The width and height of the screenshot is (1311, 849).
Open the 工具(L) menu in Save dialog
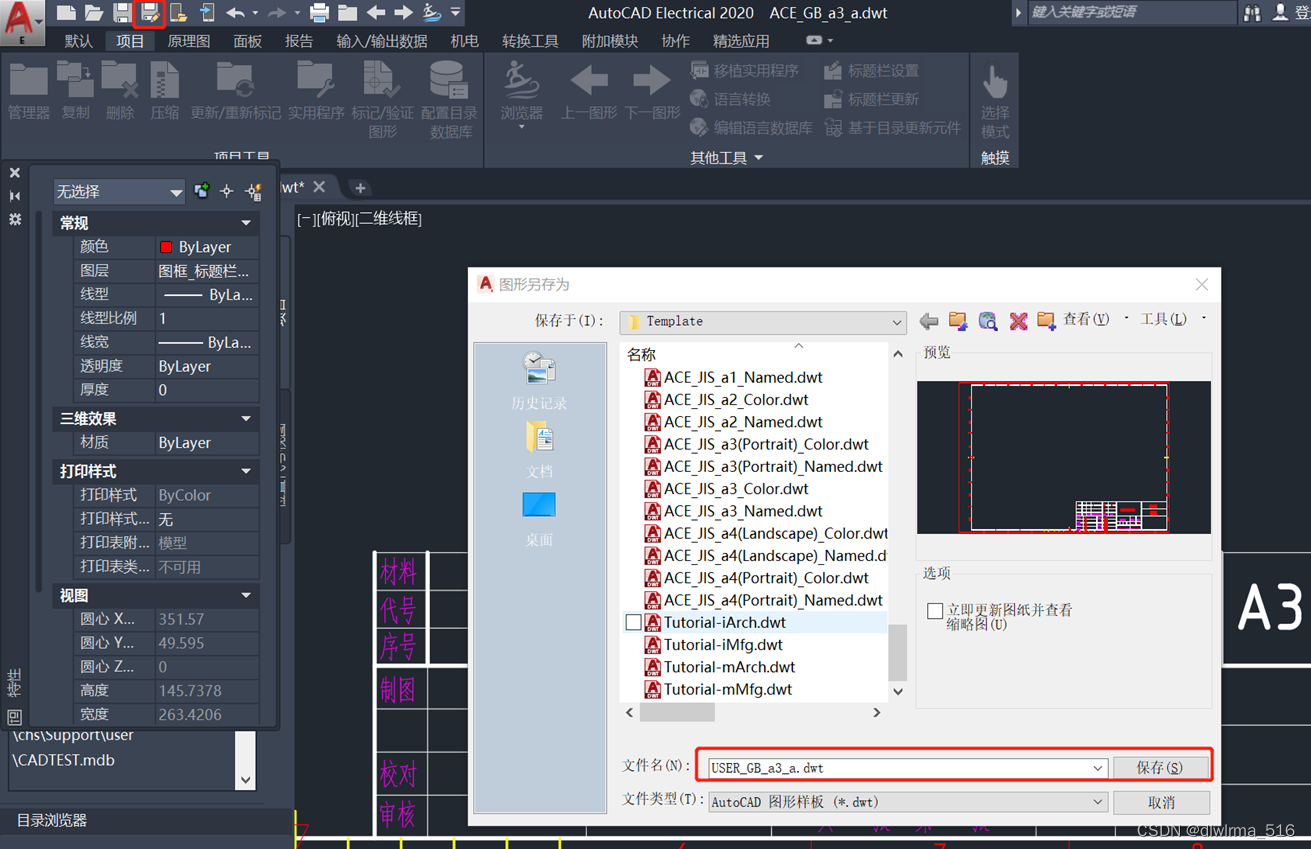(x=1164, y=320)
